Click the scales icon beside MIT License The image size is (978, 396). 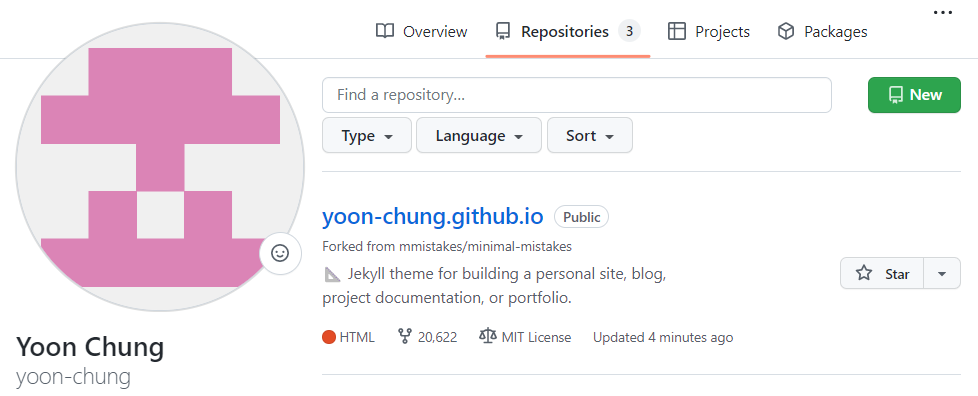point(488,337)
